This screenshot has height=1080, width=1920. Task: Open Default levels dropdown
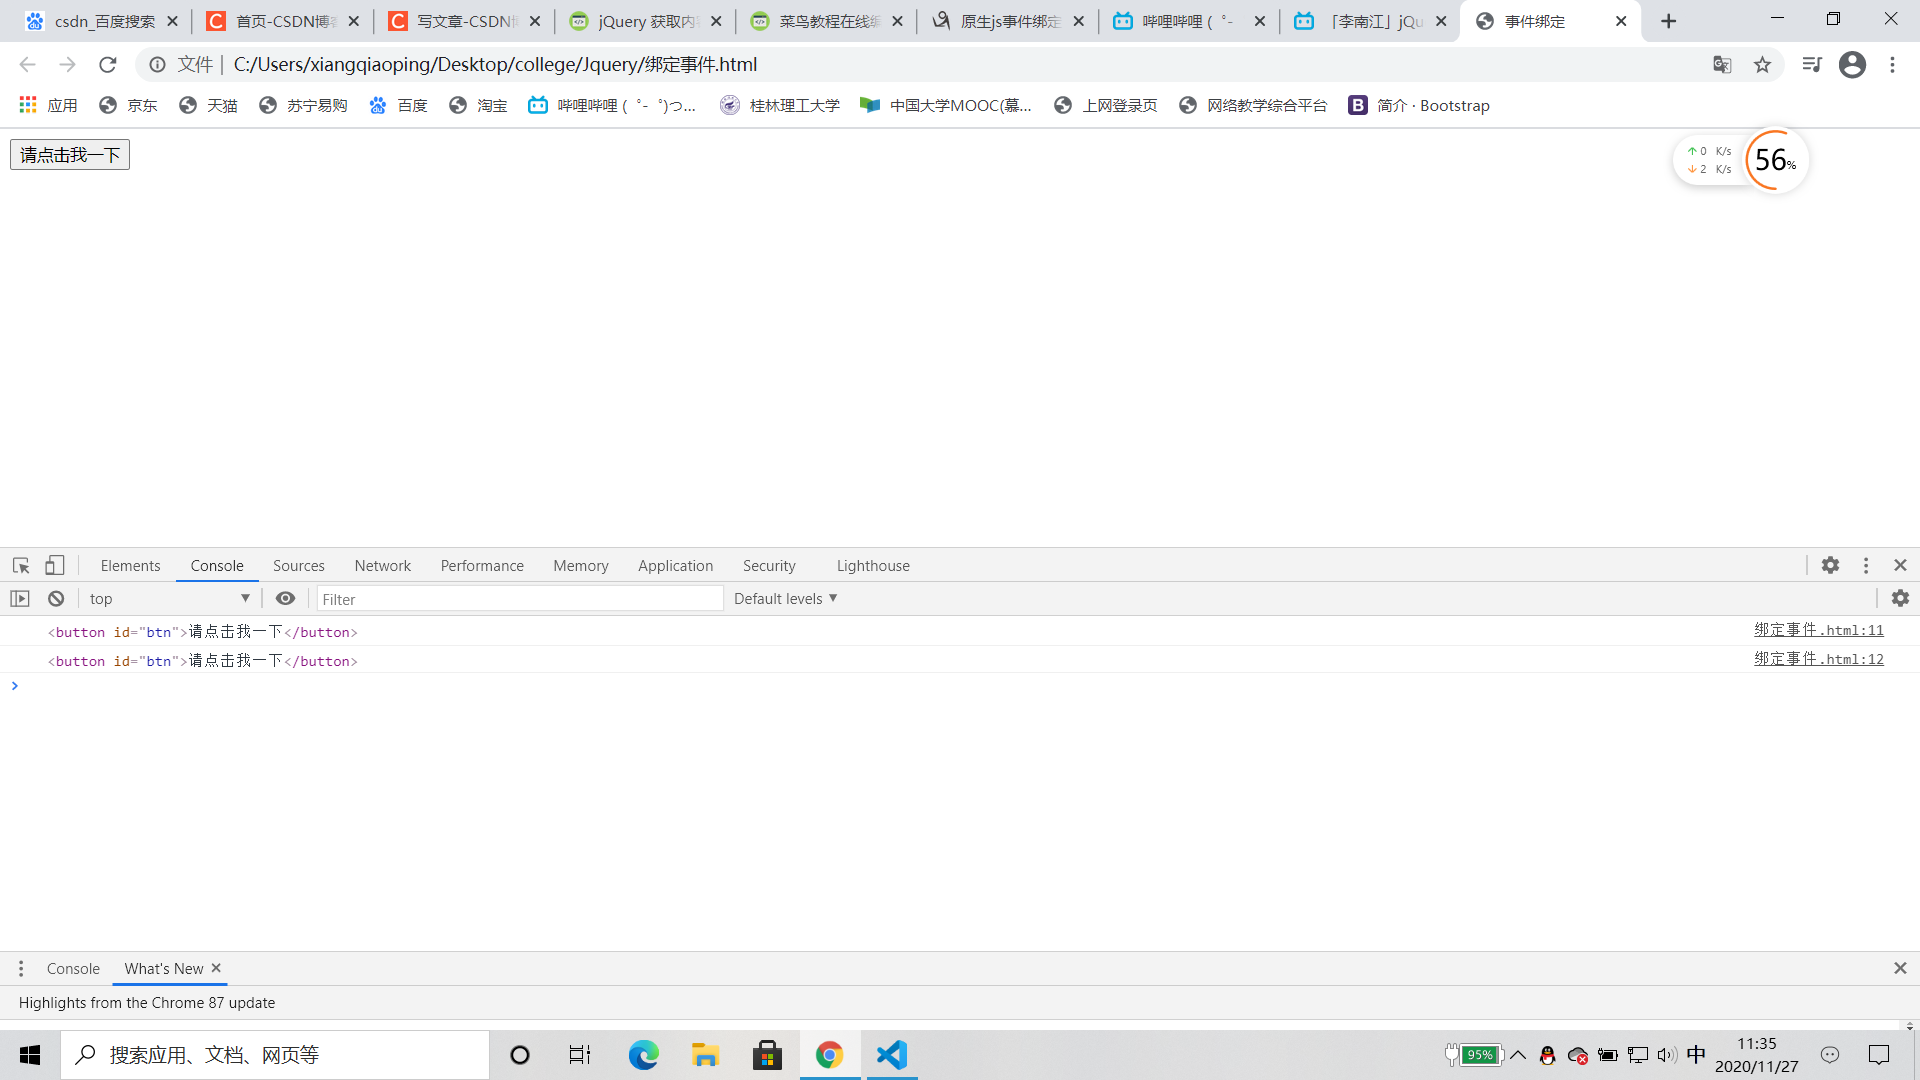[785, 598]
